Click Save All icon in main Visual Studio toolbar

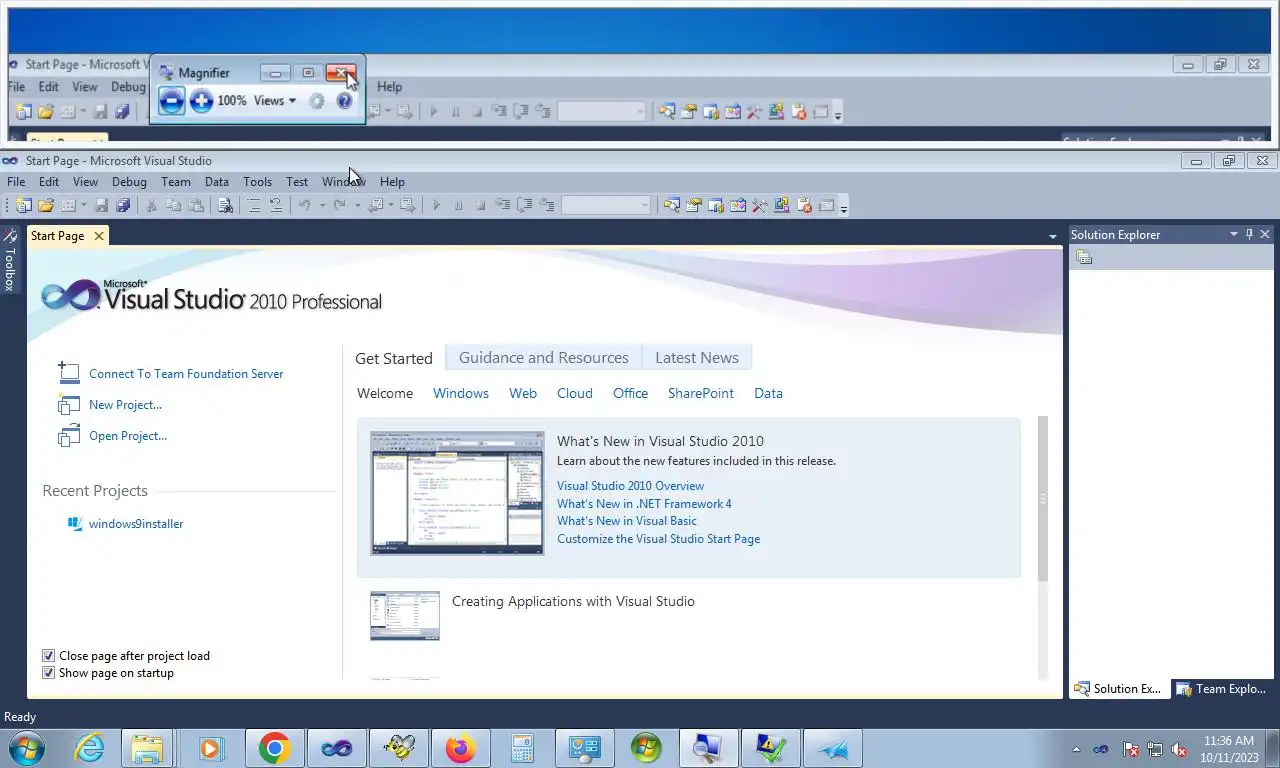(122, 205)
